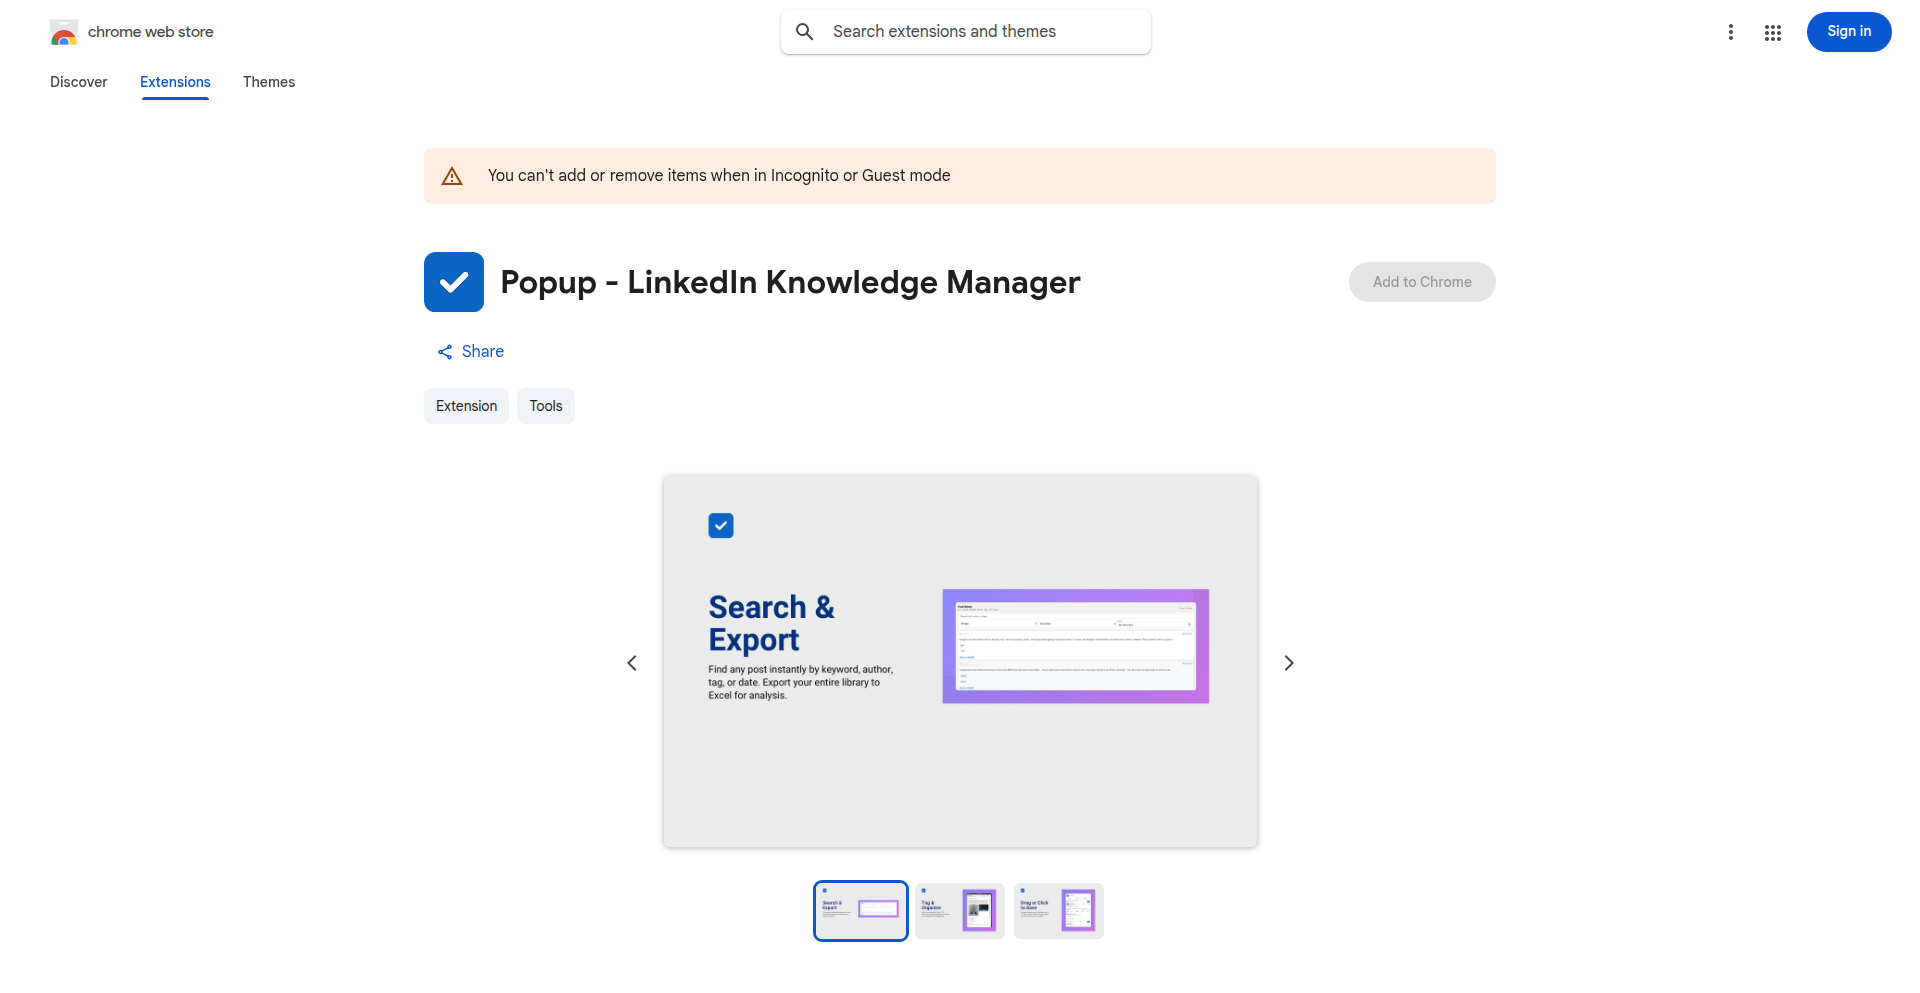1920x993 pixels.
Task: Click the blue checkmark extension icon
Action: click(453, 281)
